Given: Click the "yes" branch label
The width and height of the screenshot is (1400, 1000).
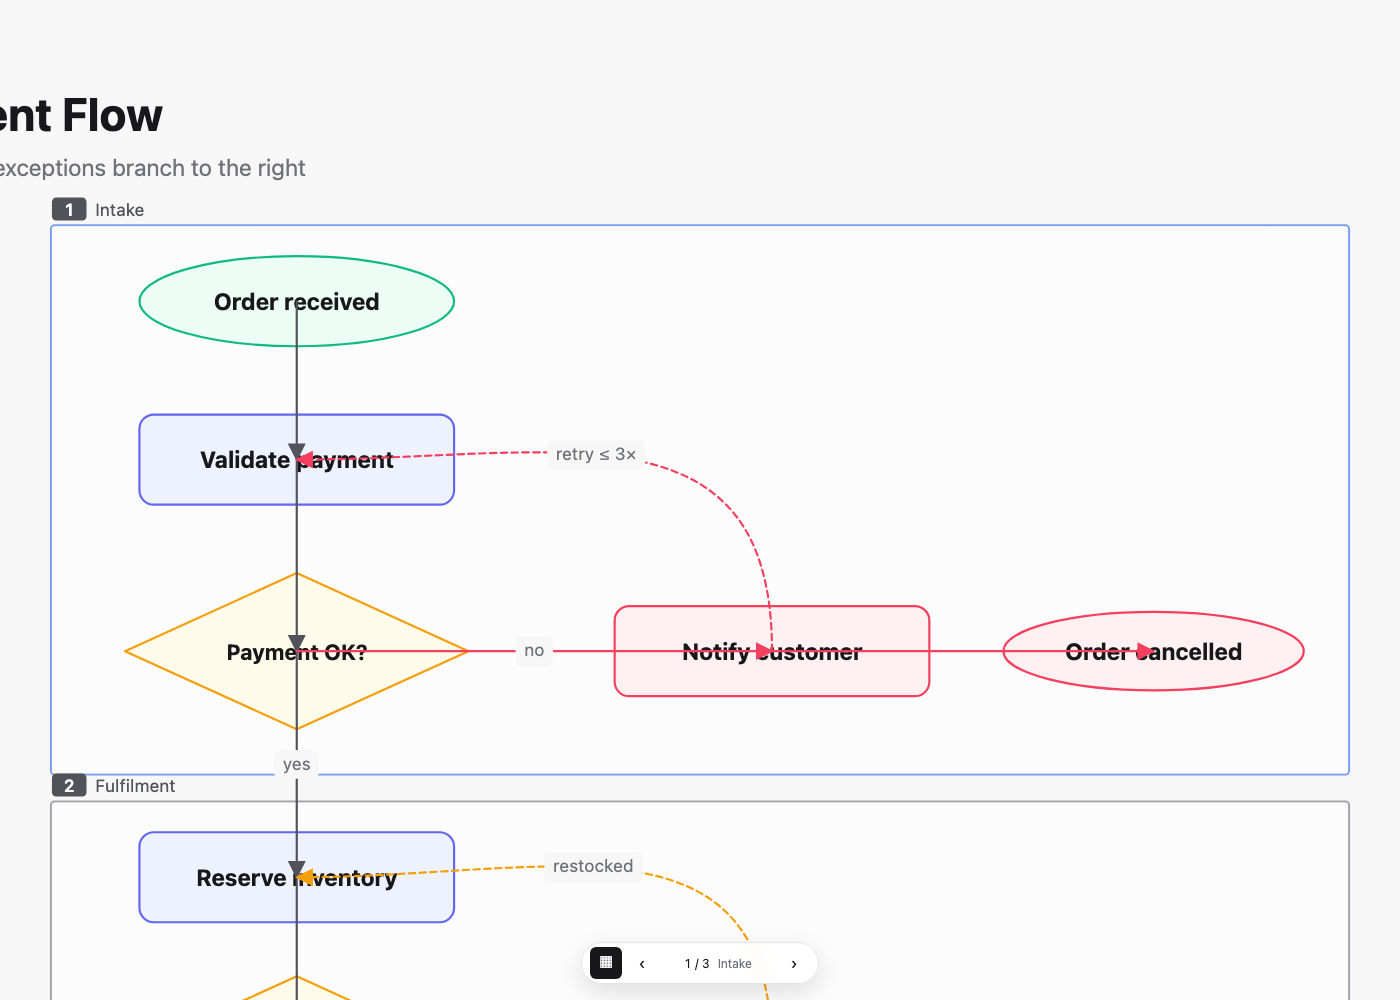Looking at the screenshot, I should point(297,764).
